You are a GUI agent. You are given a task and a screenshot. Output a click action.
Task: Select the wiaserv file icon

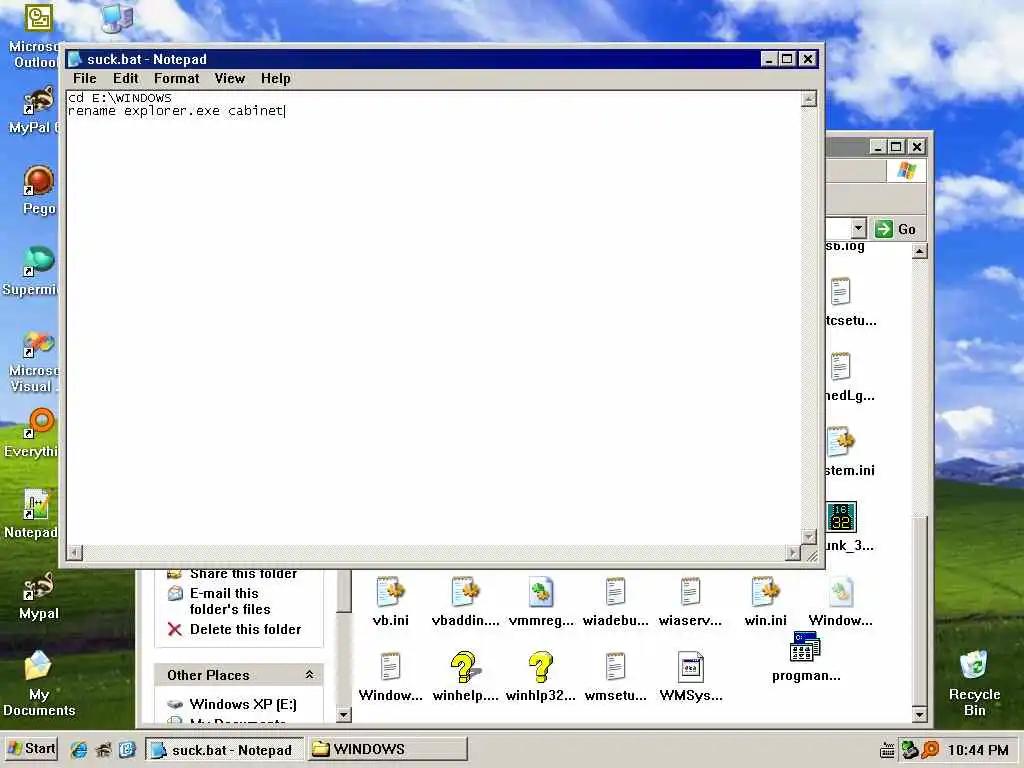point(690,592)
